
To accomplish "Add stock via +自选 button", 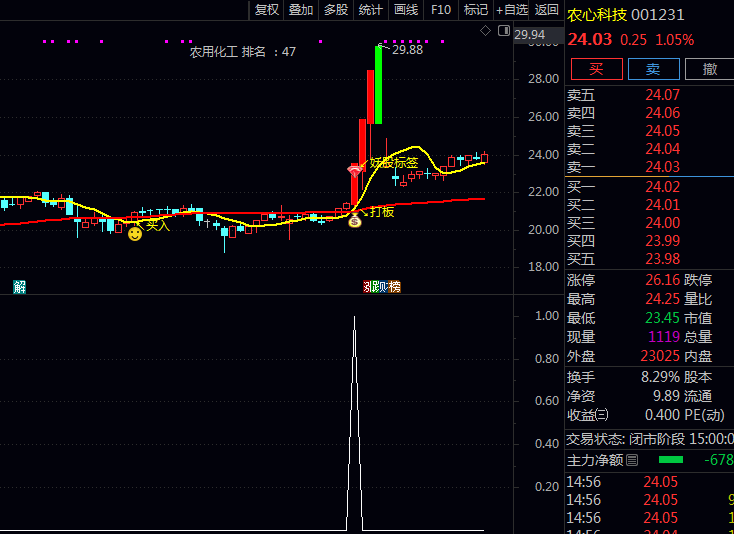I will [512, 10].
